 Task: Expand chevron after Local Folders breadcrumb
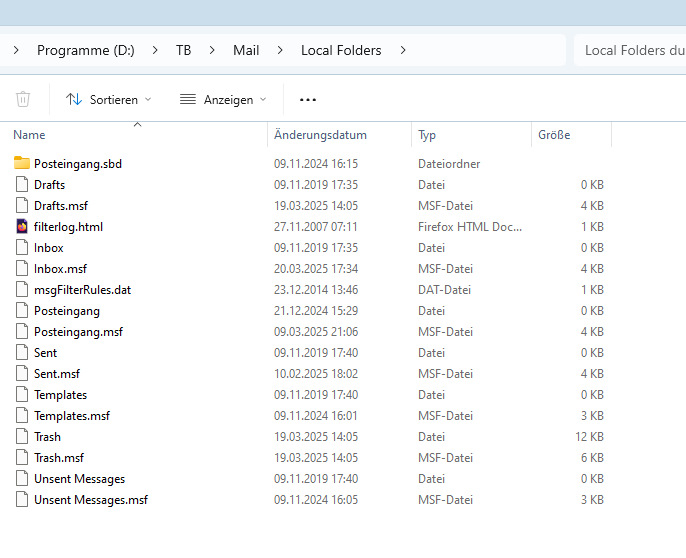pyautogui.click(x=403, y=50)
